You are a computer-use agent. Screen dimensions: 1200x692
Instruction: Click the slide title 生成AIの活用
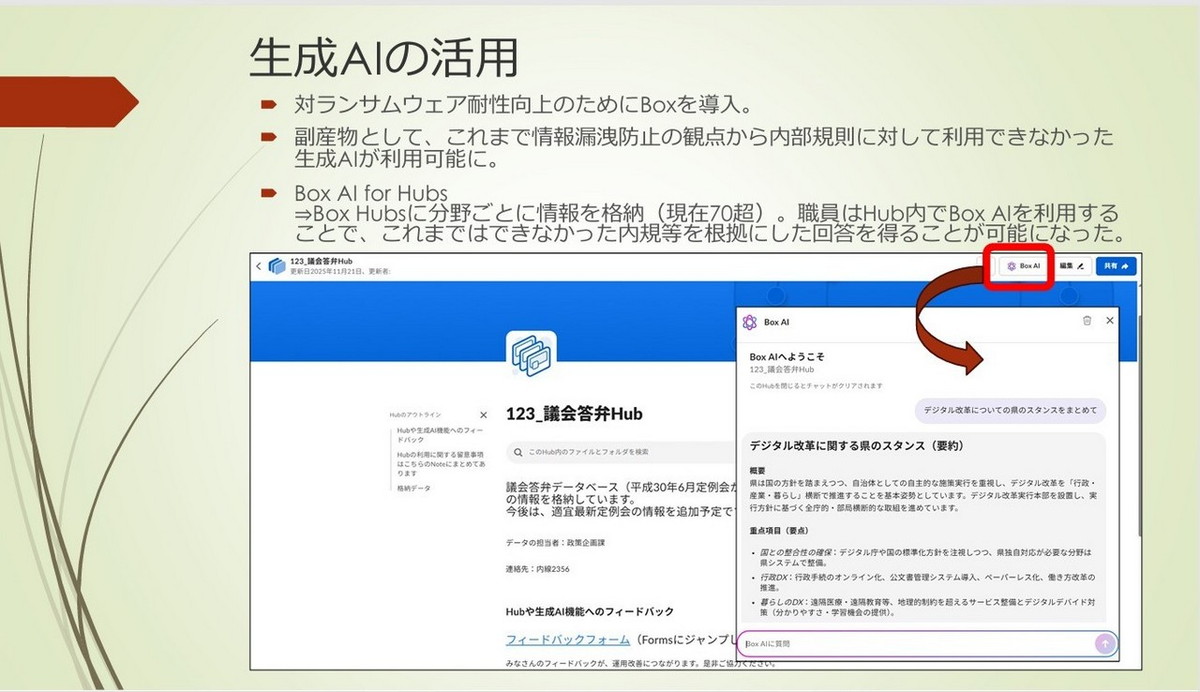click(x=383, y=59)
